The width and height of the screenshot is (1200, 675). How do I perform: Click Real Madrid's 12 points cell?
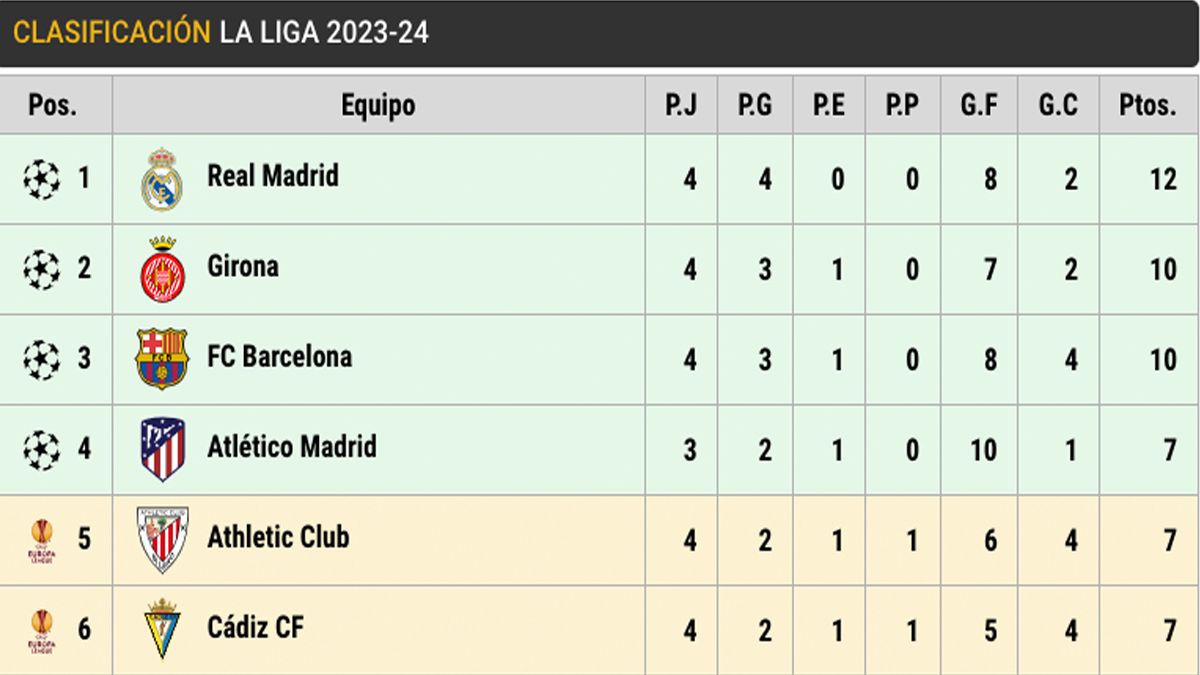1162,180
